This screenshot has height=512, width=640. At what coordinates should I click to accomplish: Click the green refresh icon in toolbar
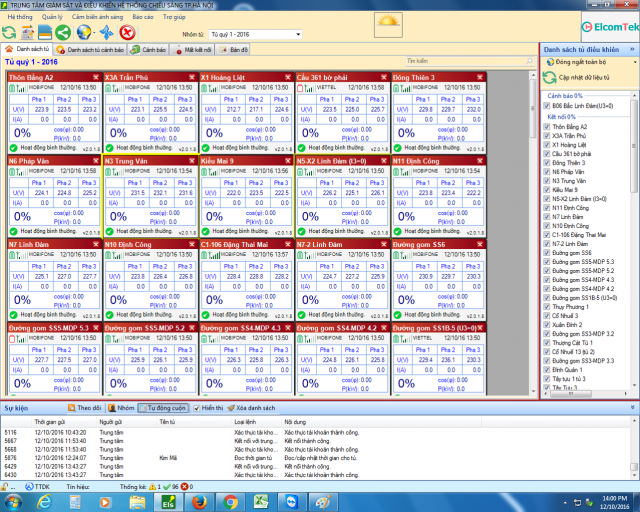pyautogui.click(x=9, y=33)
